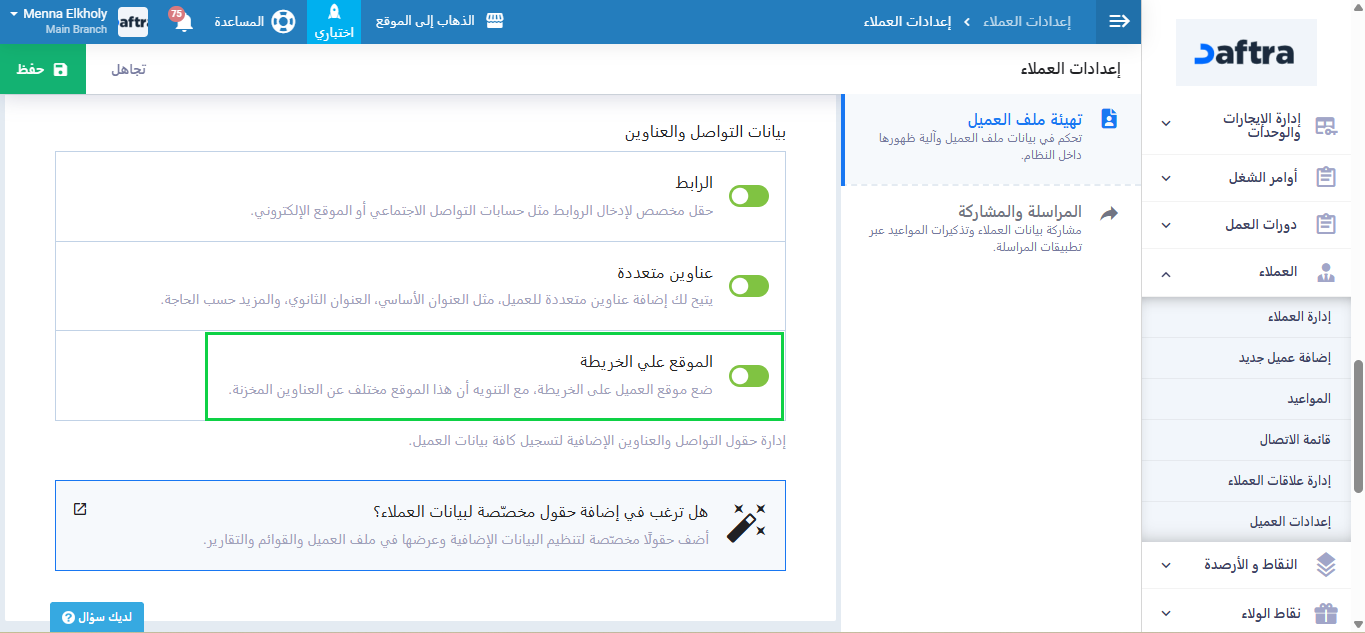The height and width of the screenshot is (633, 1365).
Task: Click the magic wand icon
Action: 746,524
